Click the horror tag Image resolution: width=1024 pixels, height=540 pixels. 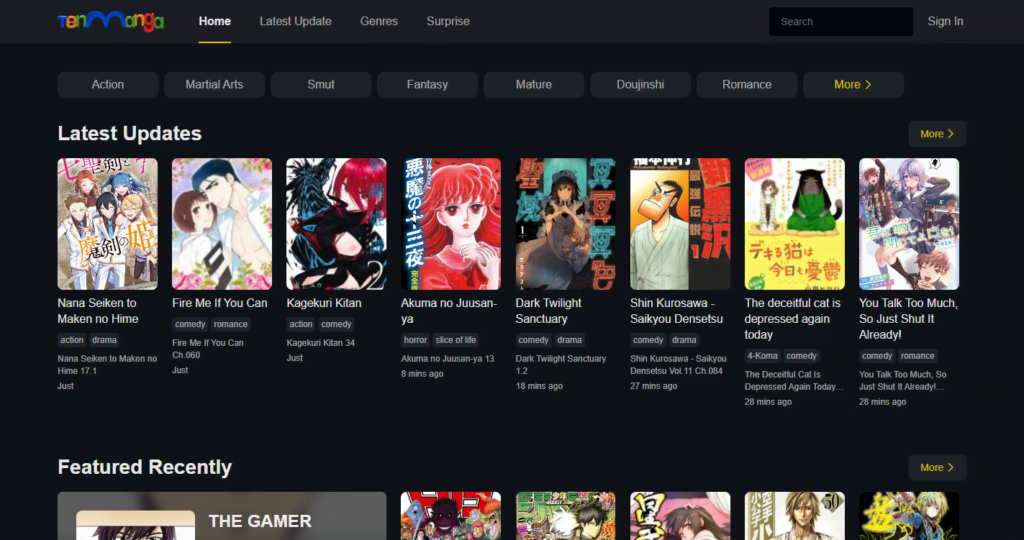(x=415, y=340)
